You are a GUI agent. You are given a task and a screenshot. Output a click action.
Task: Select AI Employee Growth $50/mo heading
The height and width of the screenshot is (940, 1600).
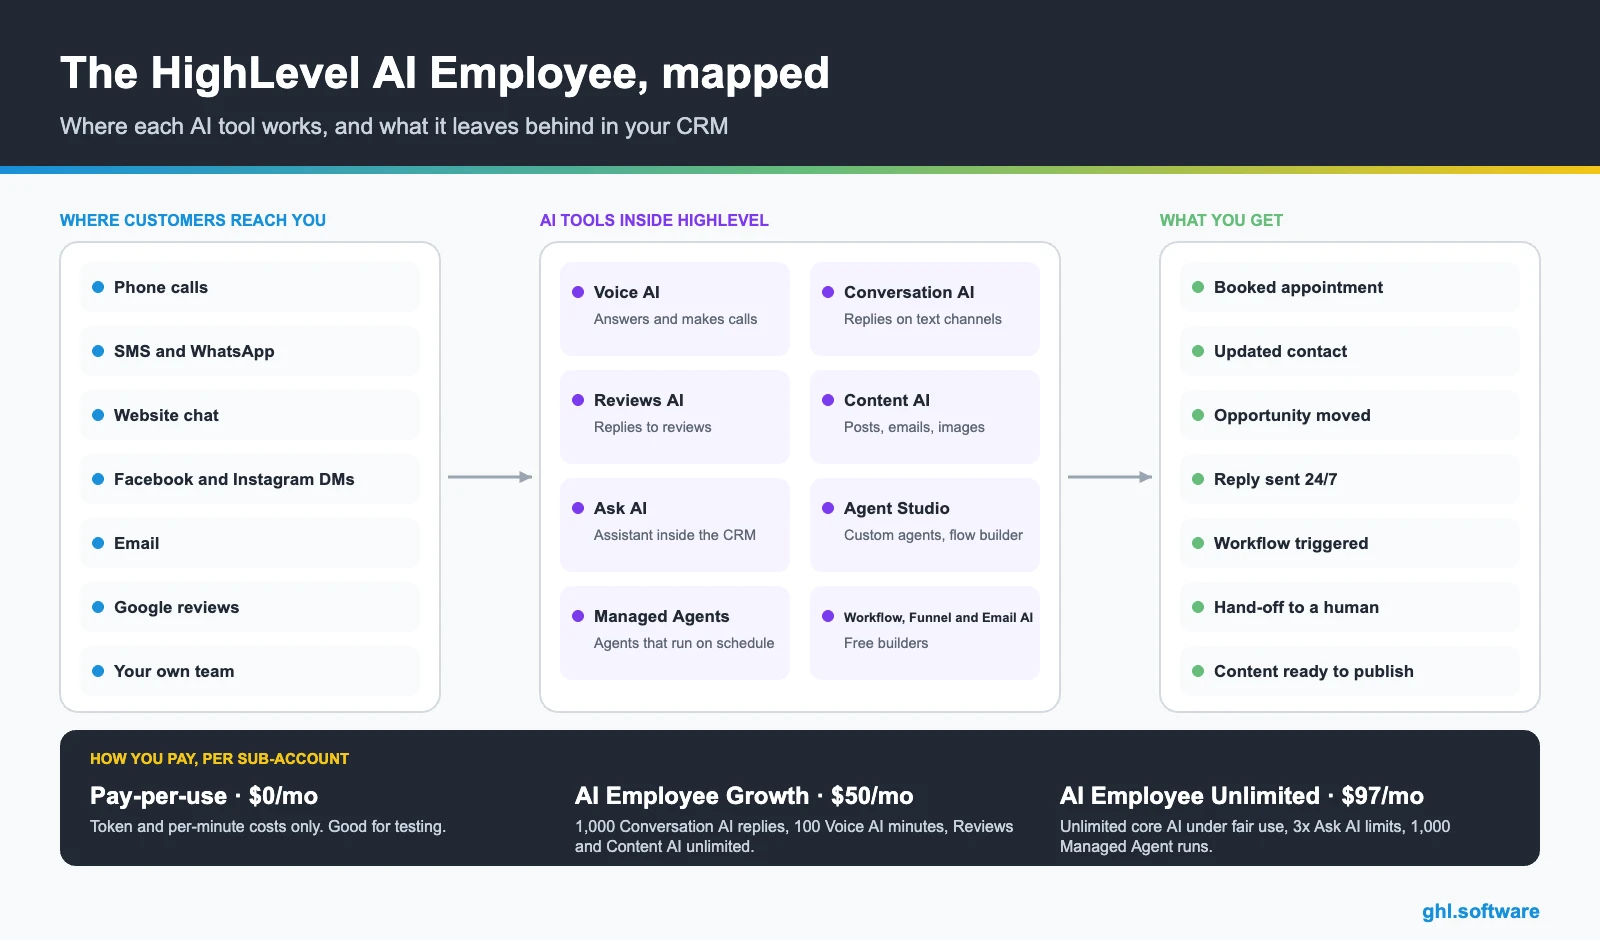point(744,796)
